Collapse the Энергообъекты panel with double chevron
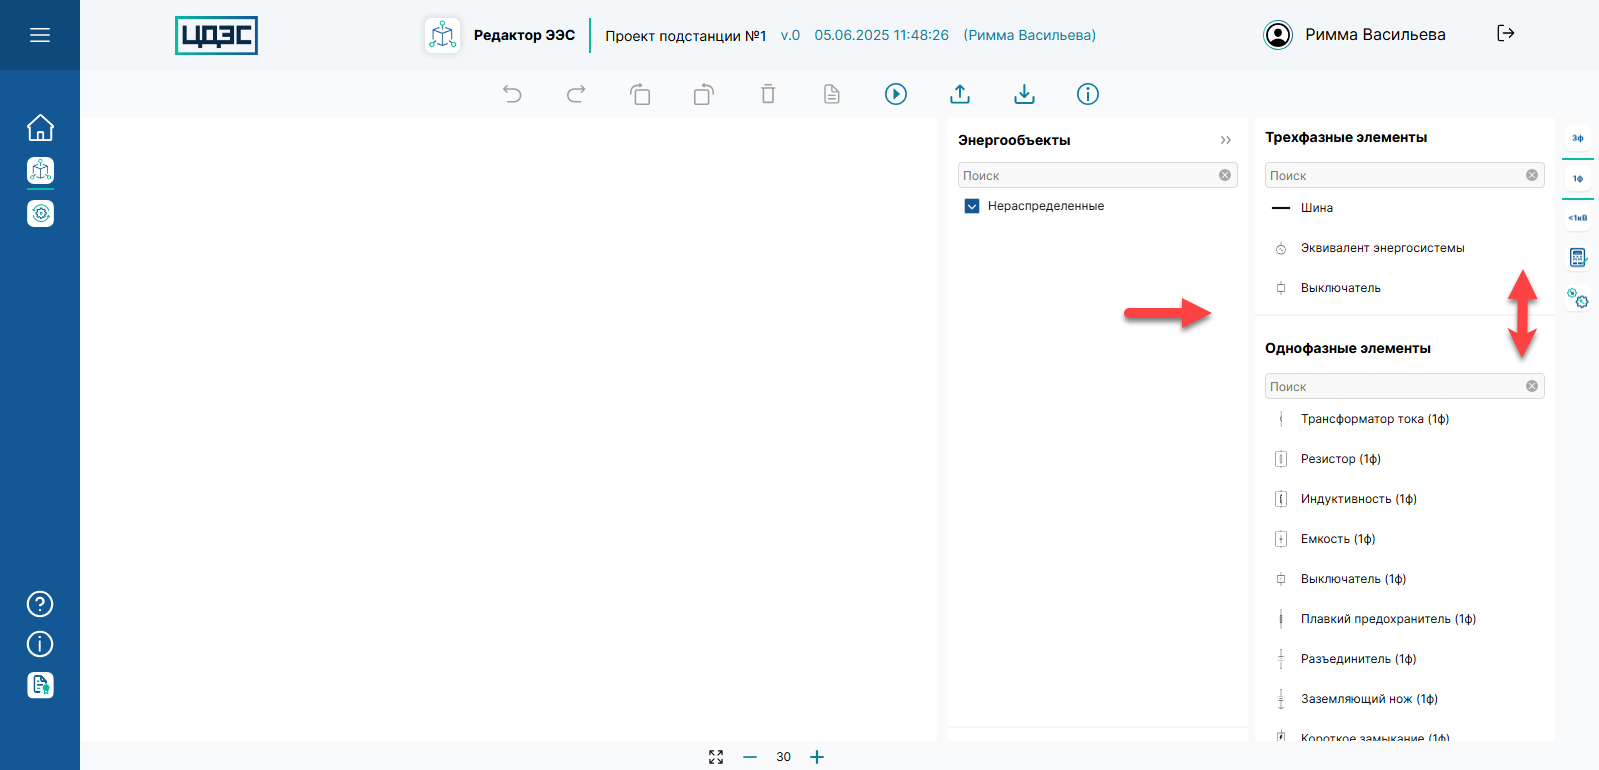 point(1226,140)
